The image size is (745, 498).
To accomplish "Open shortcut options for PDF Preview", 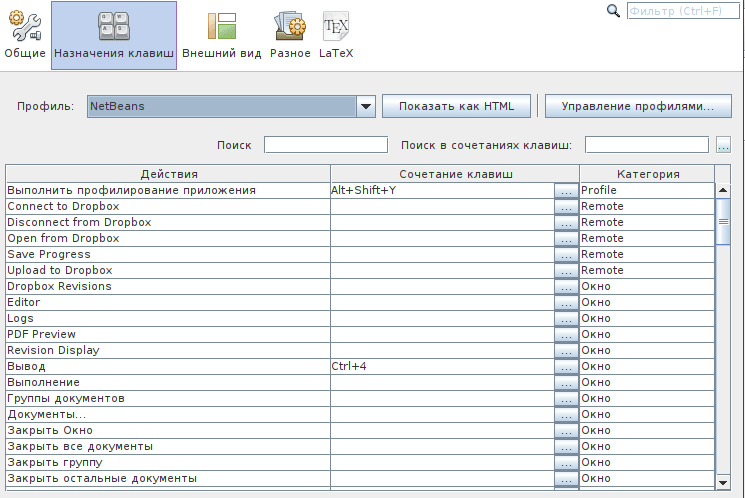I will (566, 335).
